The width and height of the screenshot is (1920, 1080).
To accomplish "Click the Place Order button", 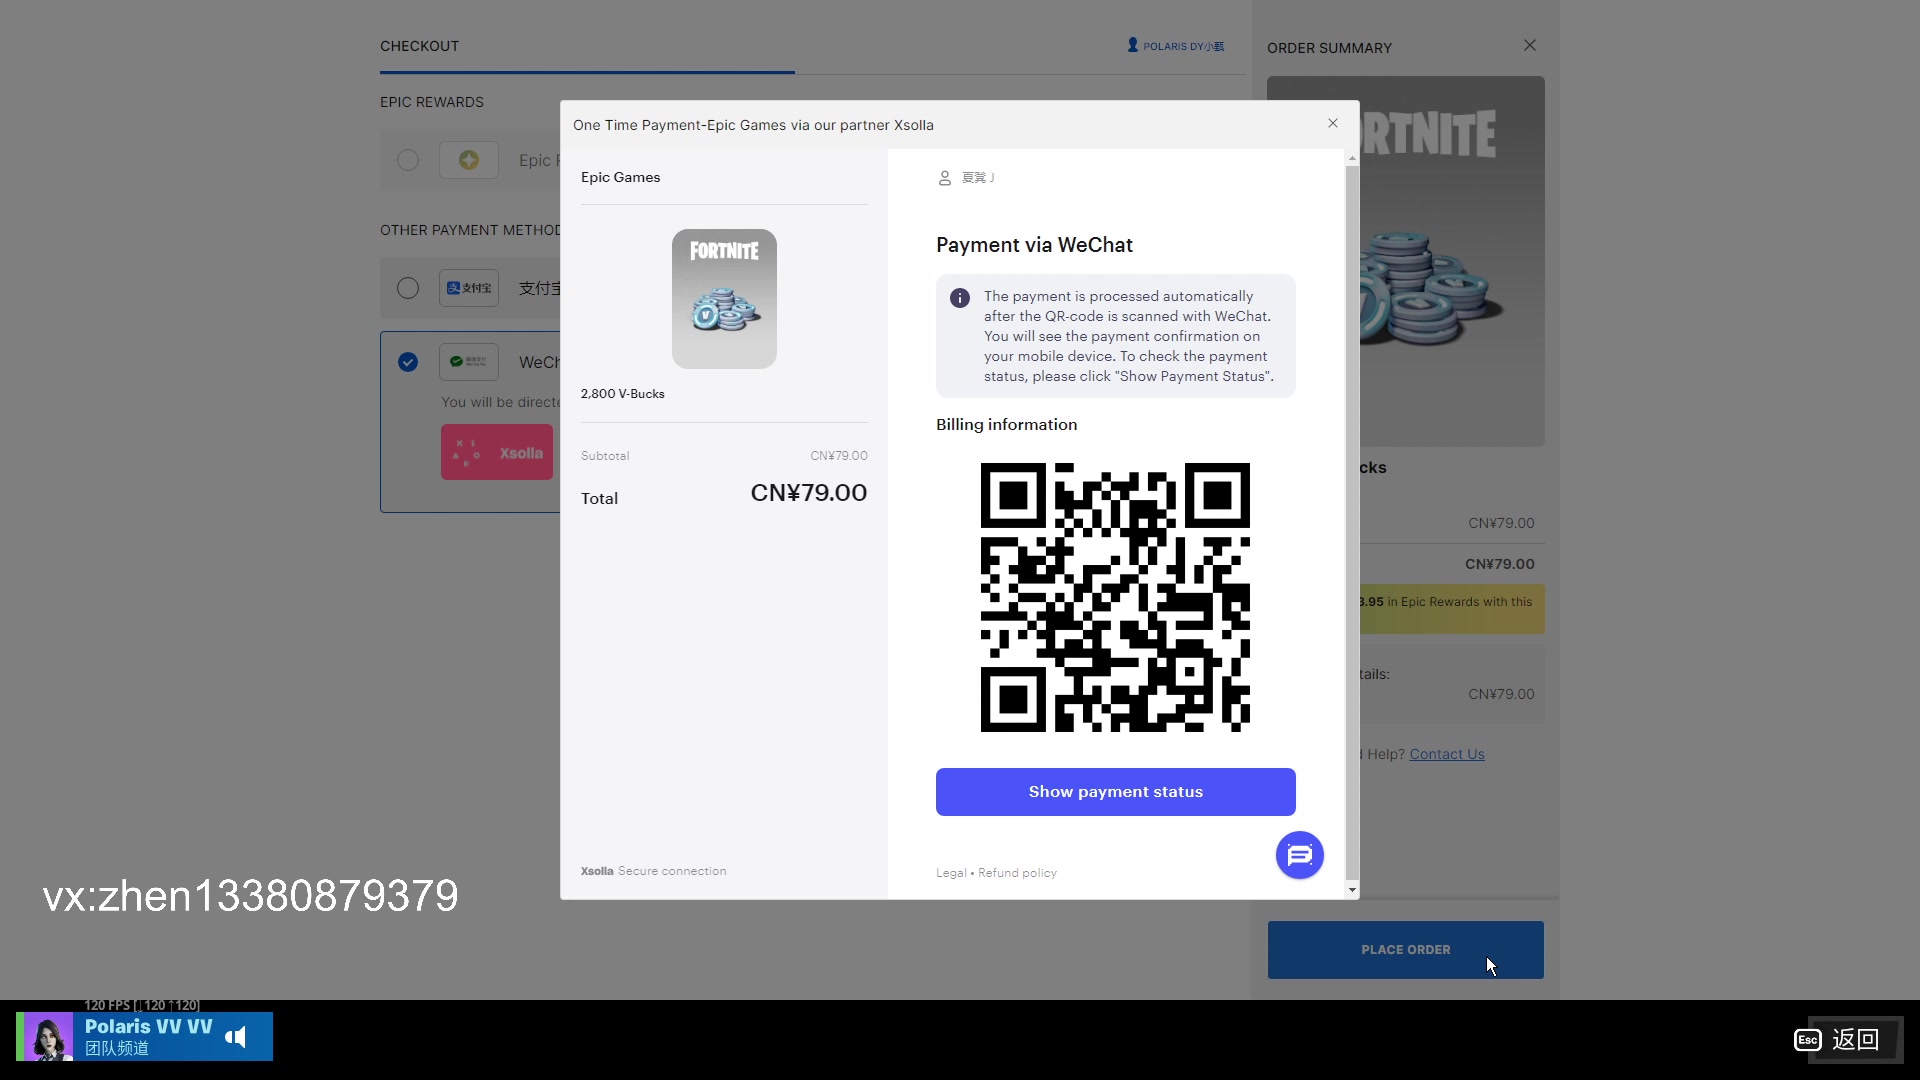I will pyautogui.click(x=1405, y=950).
